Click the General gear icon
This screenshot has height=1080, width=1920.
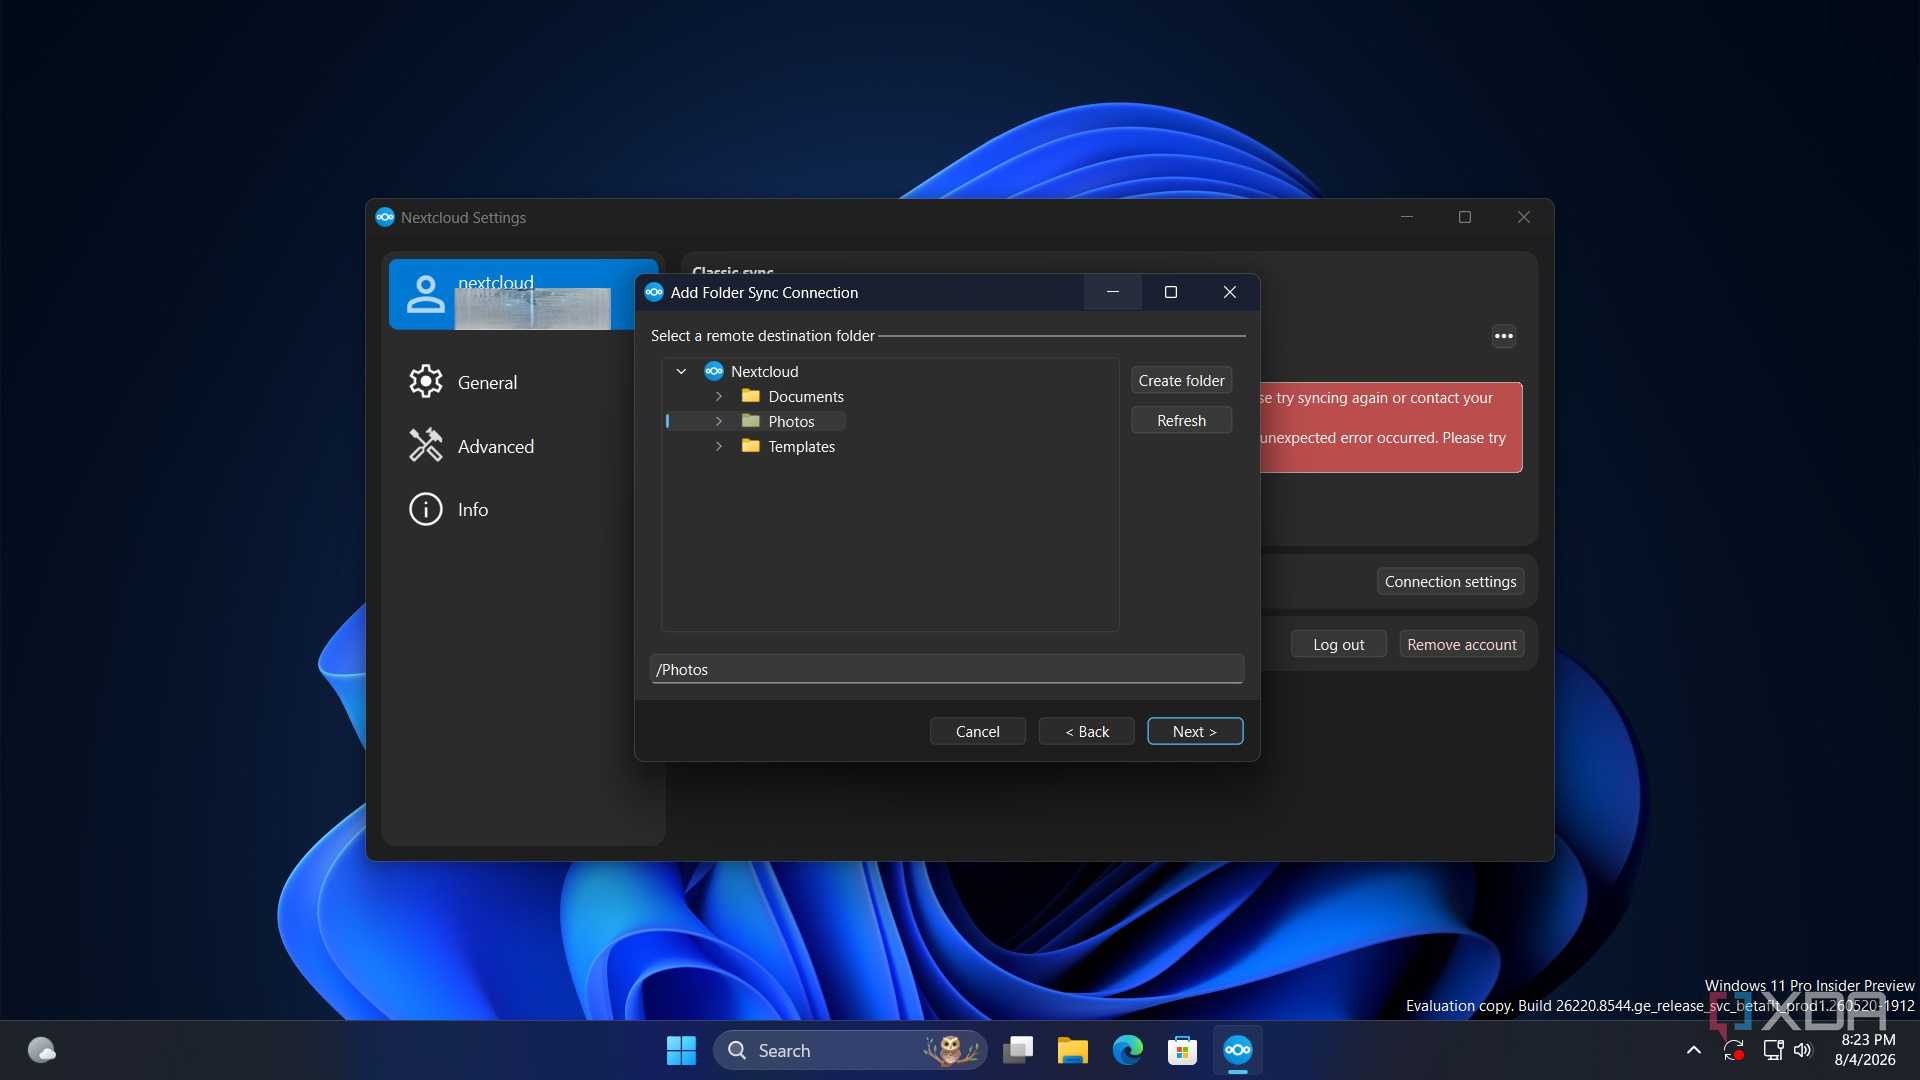click(x=425, y=381)
